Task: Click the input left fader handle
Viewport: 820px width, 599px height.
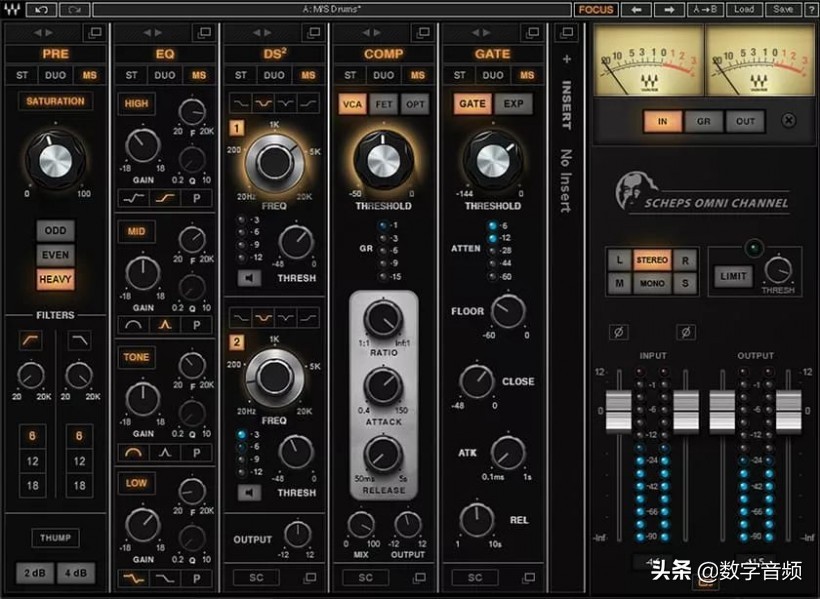Action: point(619,411)
